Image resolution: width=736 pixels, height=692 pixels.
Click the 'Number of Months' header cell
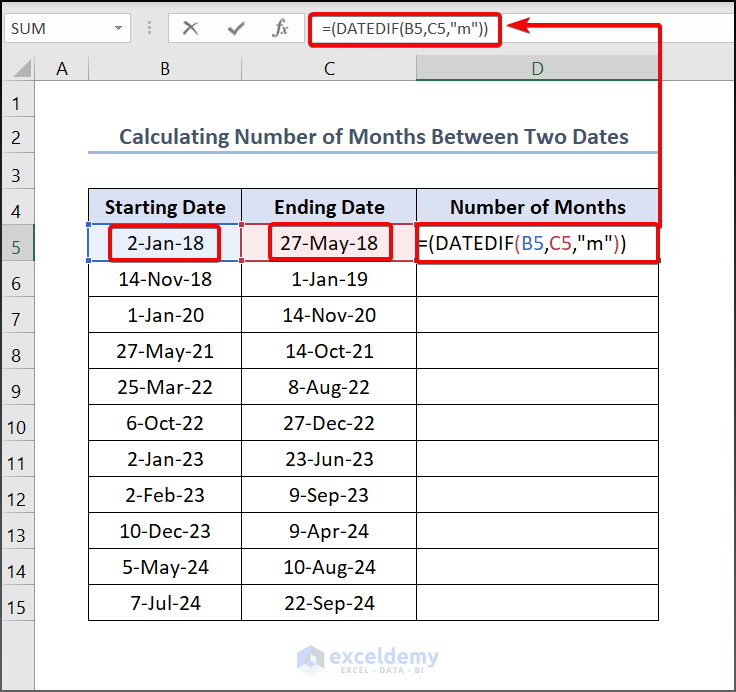(x=537, y=207)
